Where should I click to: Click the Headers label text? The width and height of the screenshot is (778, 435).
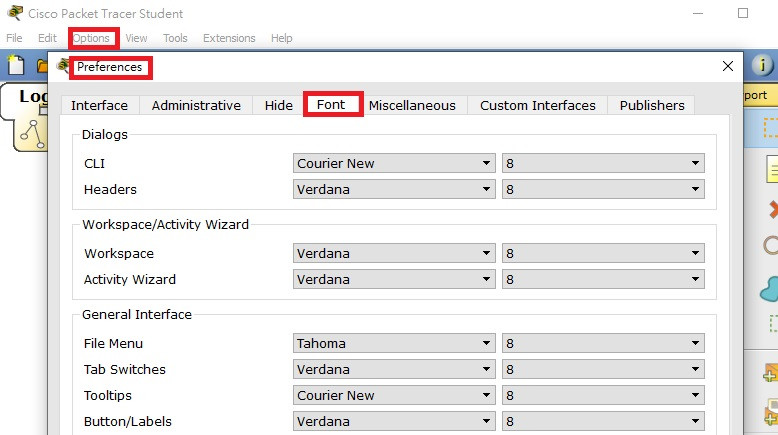pos(110,189)
